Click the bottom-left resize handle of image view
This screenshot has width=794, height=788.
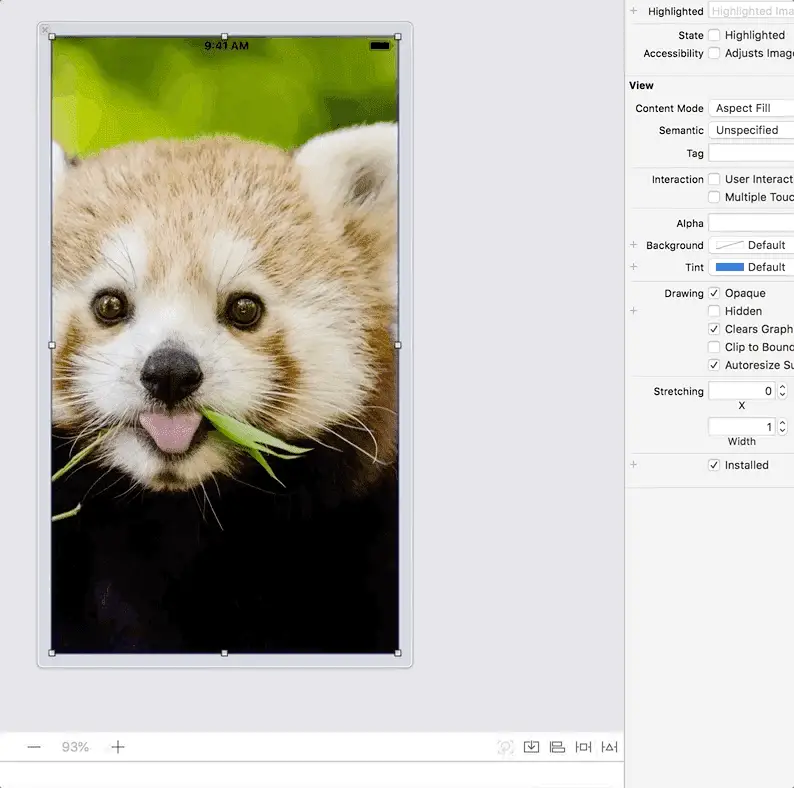(52, 653)
